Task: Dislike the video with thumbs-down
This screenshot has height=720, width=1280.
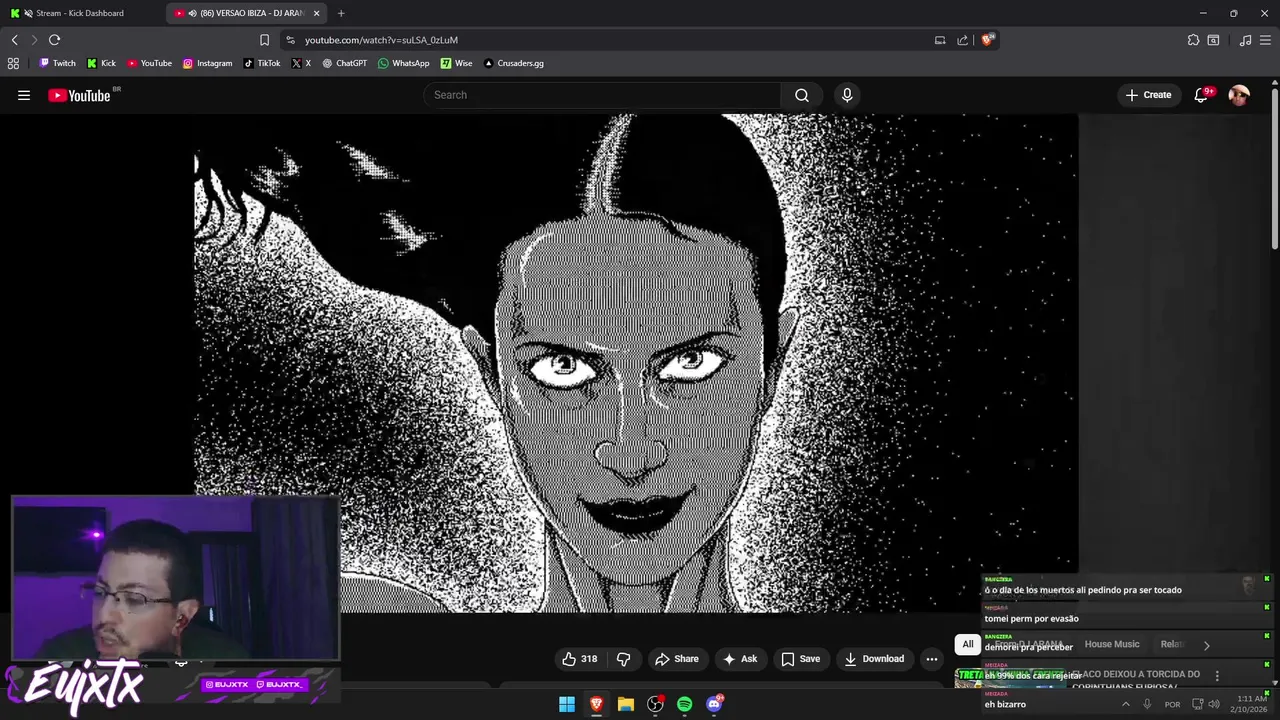Action: click(x=623, y=659)
